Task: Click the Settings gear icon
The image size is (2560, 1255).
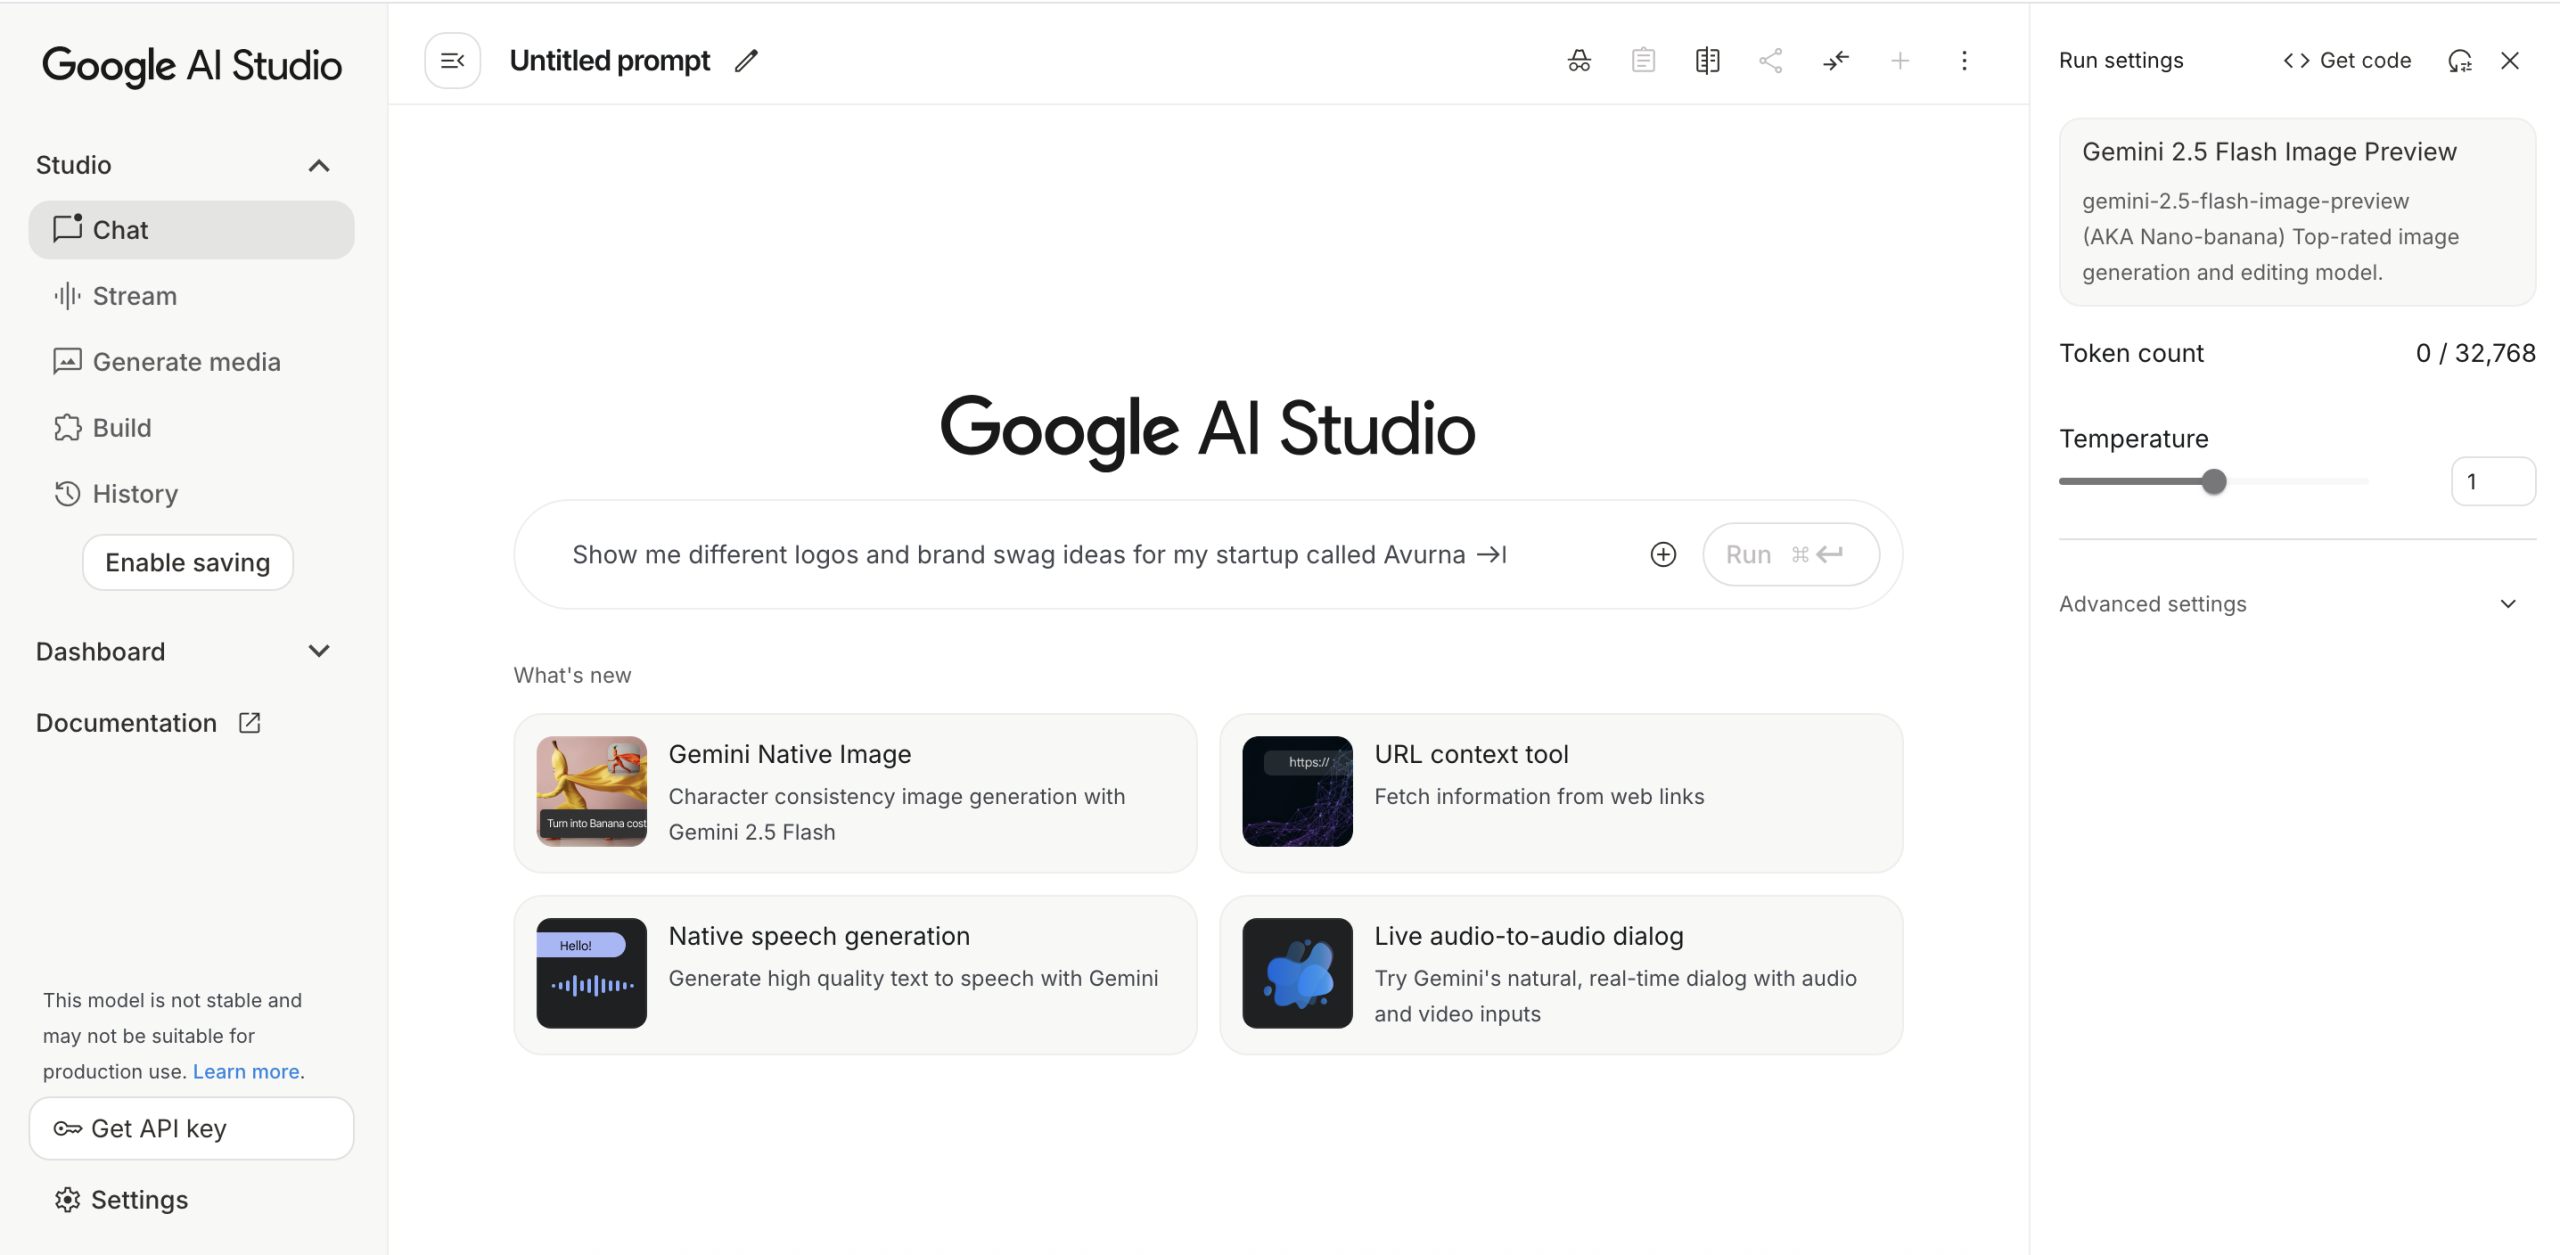Action: pos(67,1200)
